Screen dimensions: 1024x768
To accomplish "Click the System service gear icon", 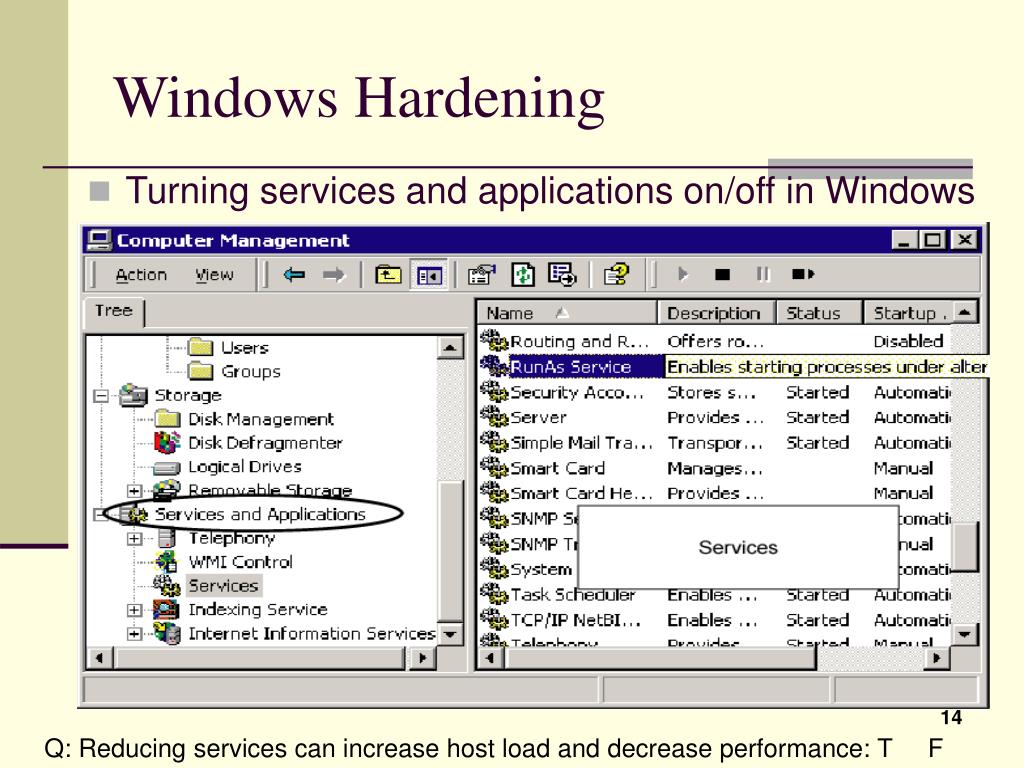I will [494, 569].
